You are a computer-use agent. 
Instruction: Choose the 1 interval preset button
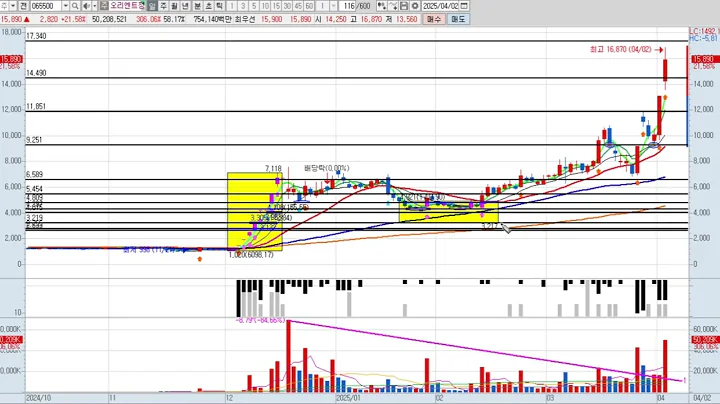(232, 6)
